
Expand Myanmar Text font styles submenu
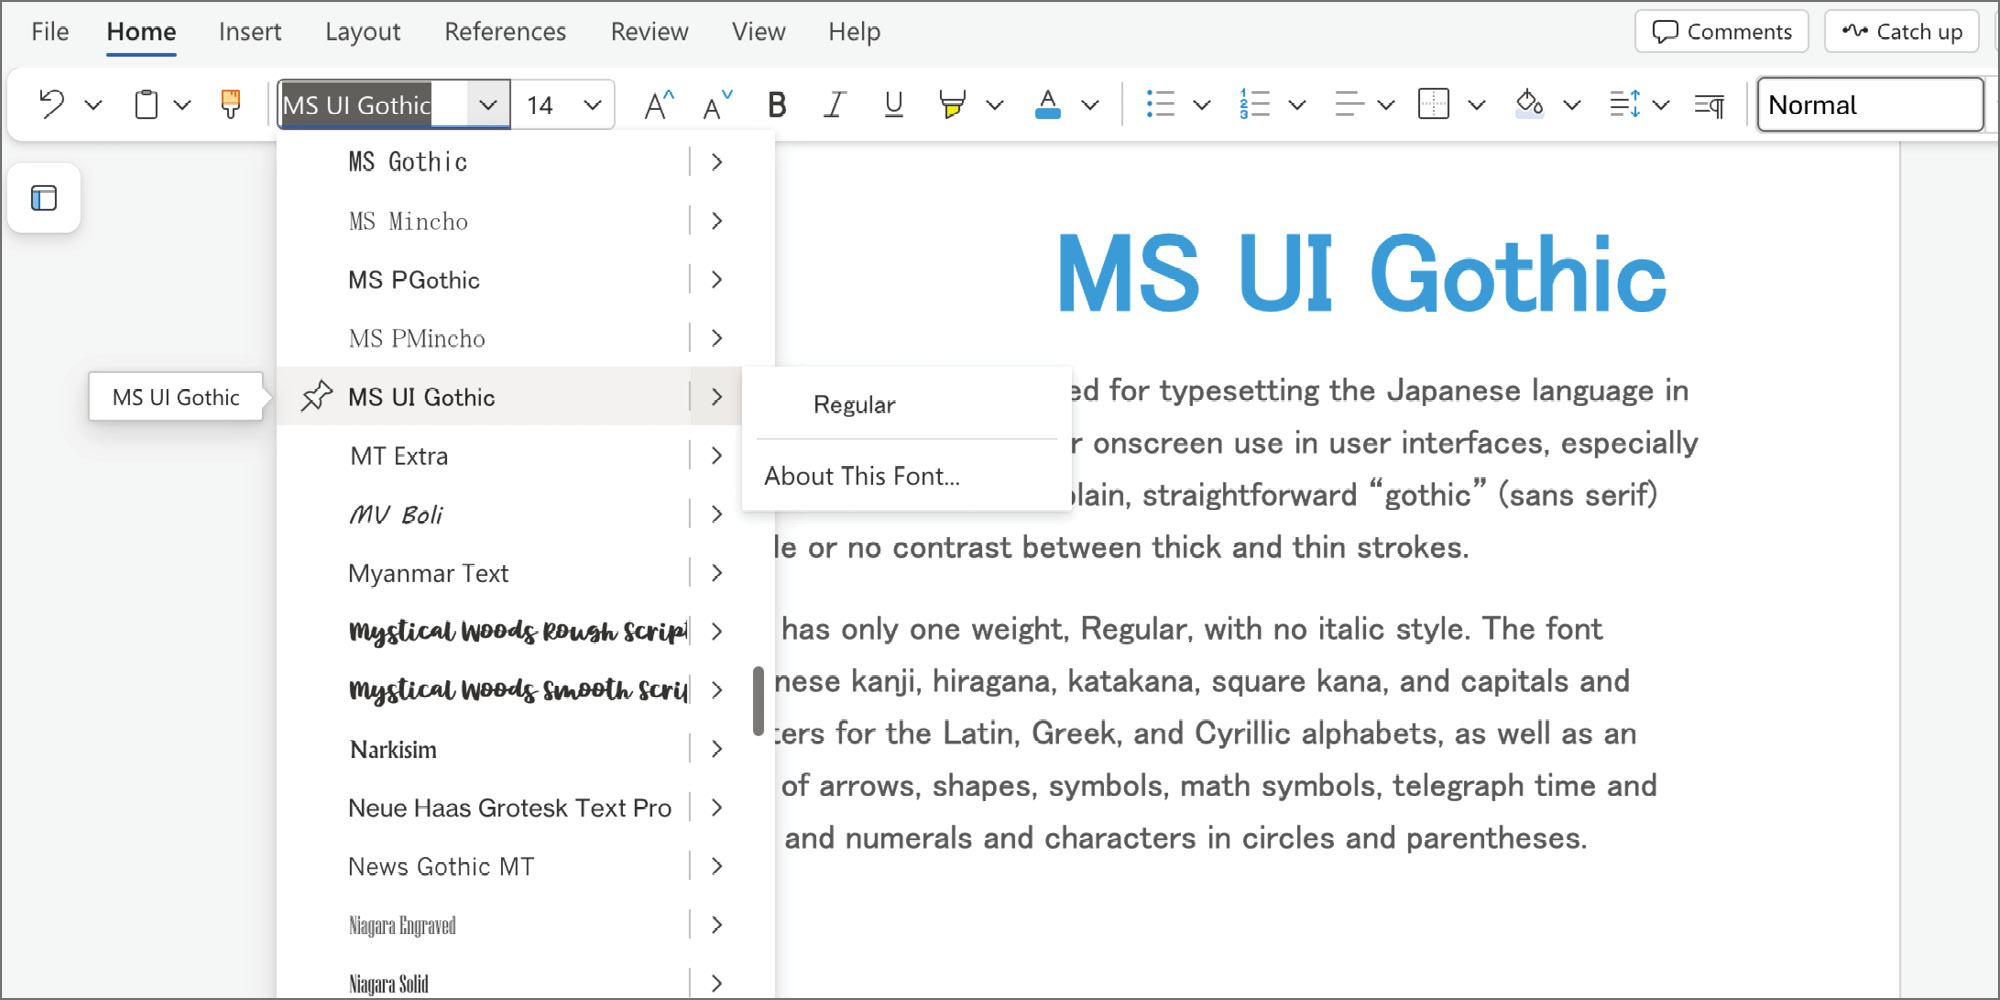coord(717,573)
